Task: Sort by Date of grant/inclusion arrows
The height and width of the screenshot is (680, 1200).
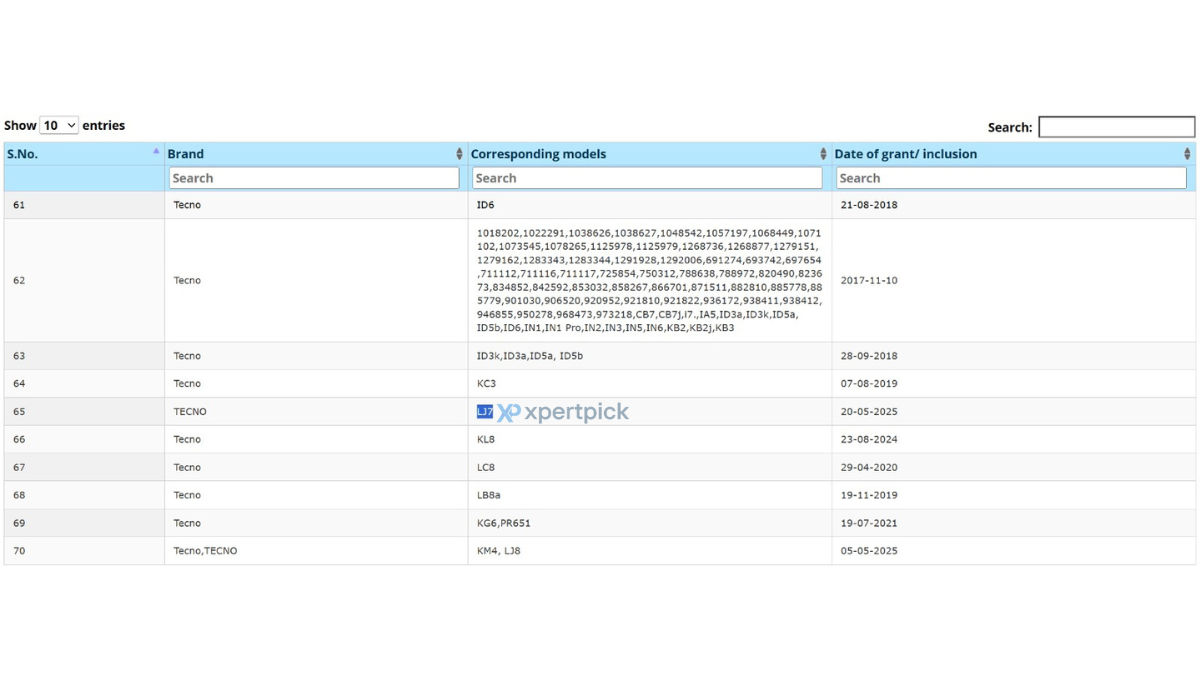Action: [x=1187, y=154]
